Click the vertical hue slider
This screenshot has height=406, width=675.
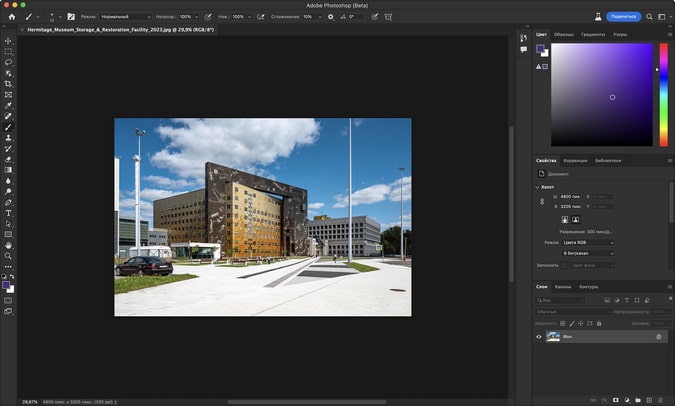pyautogui.click(x=663, y=95)
